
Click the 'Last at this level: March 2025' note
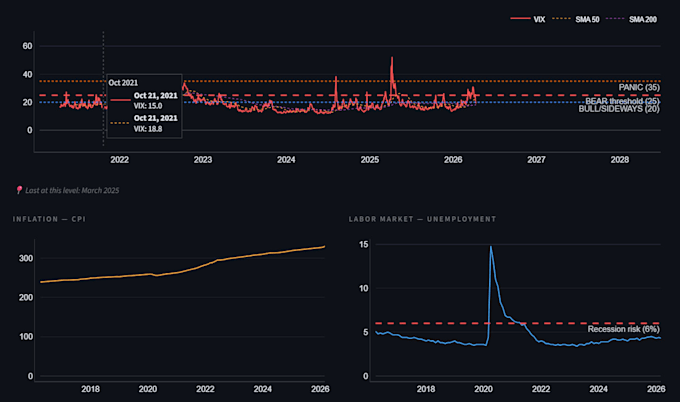tap(72, 190)
